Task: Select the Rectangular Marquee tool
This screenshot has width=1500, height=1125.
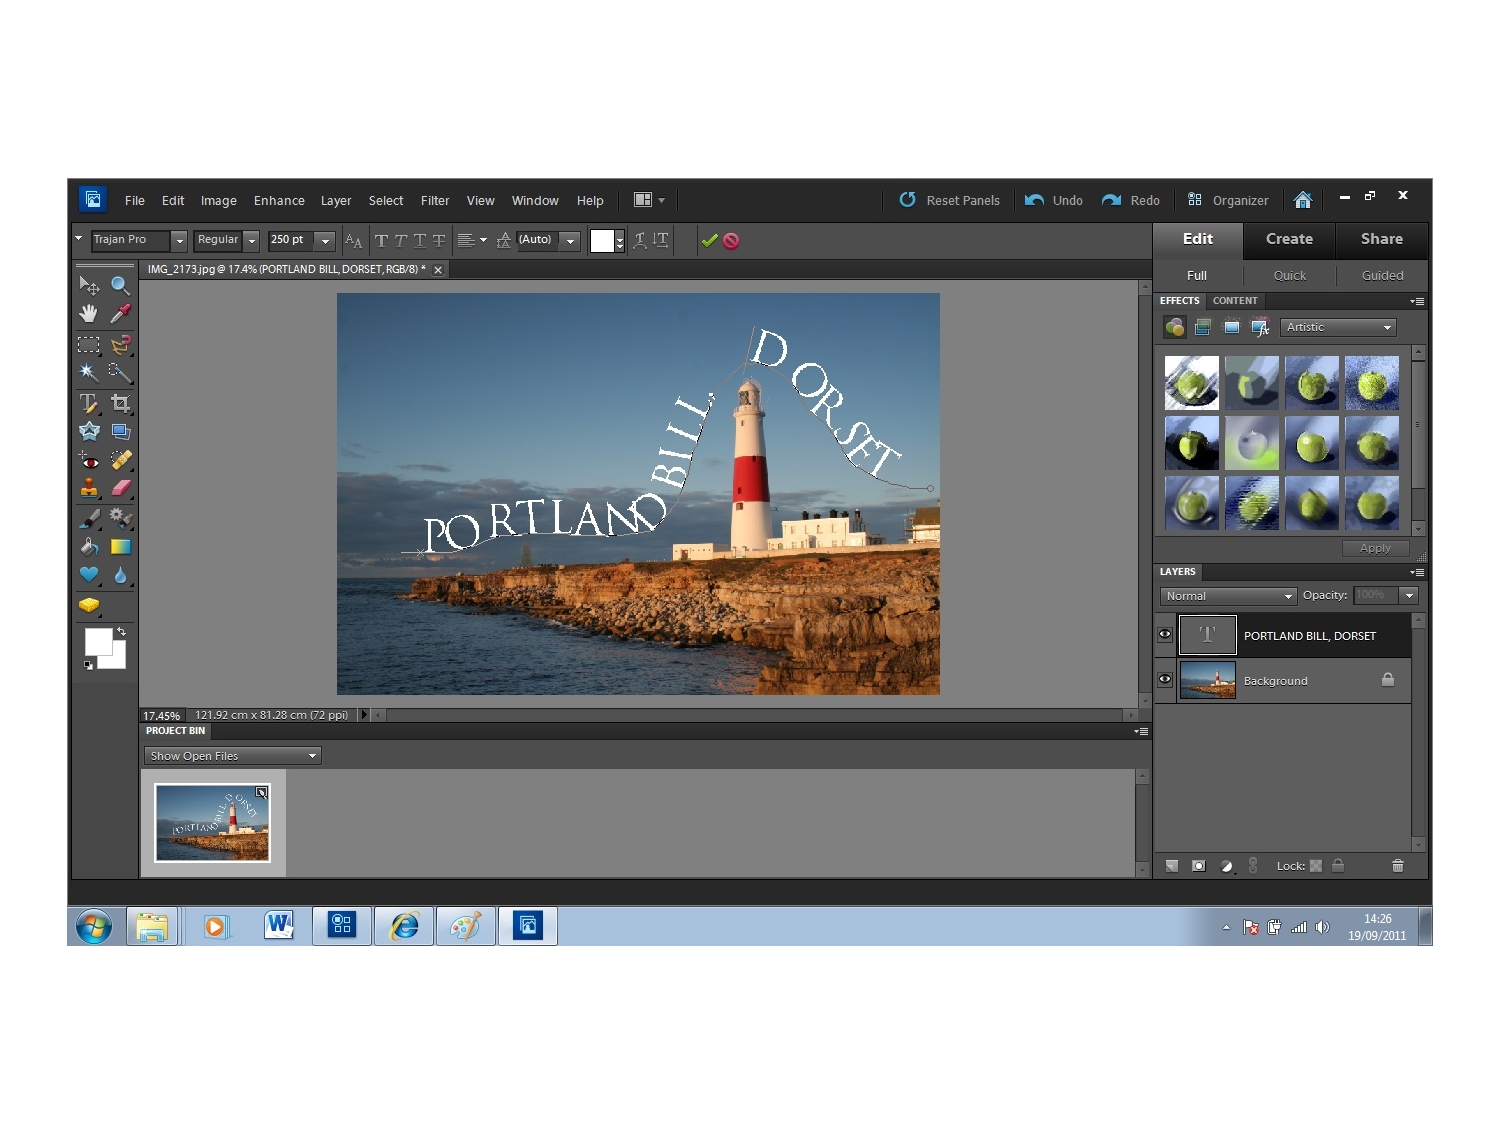Action: coord(89,345)
